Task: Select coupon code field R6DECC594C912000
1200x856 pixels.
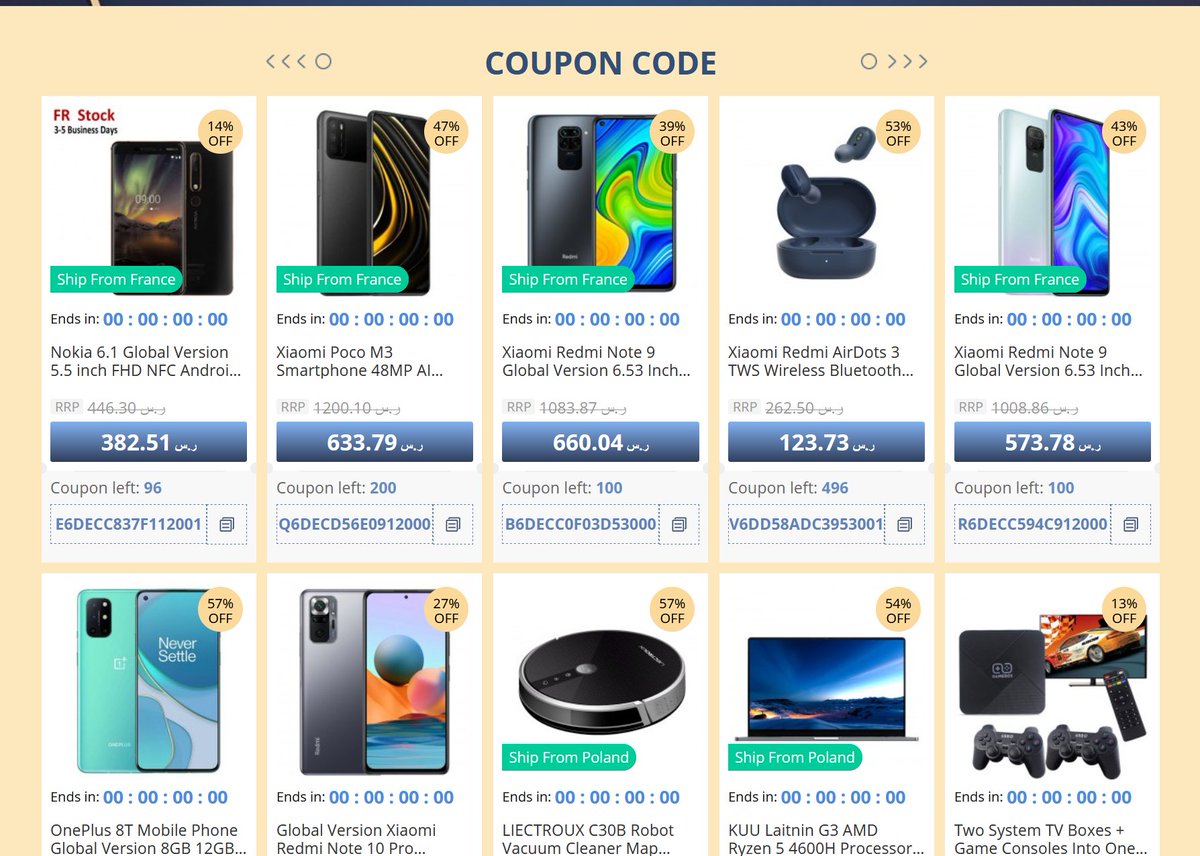Action: pyautogui.click(x=1032, y=524)
